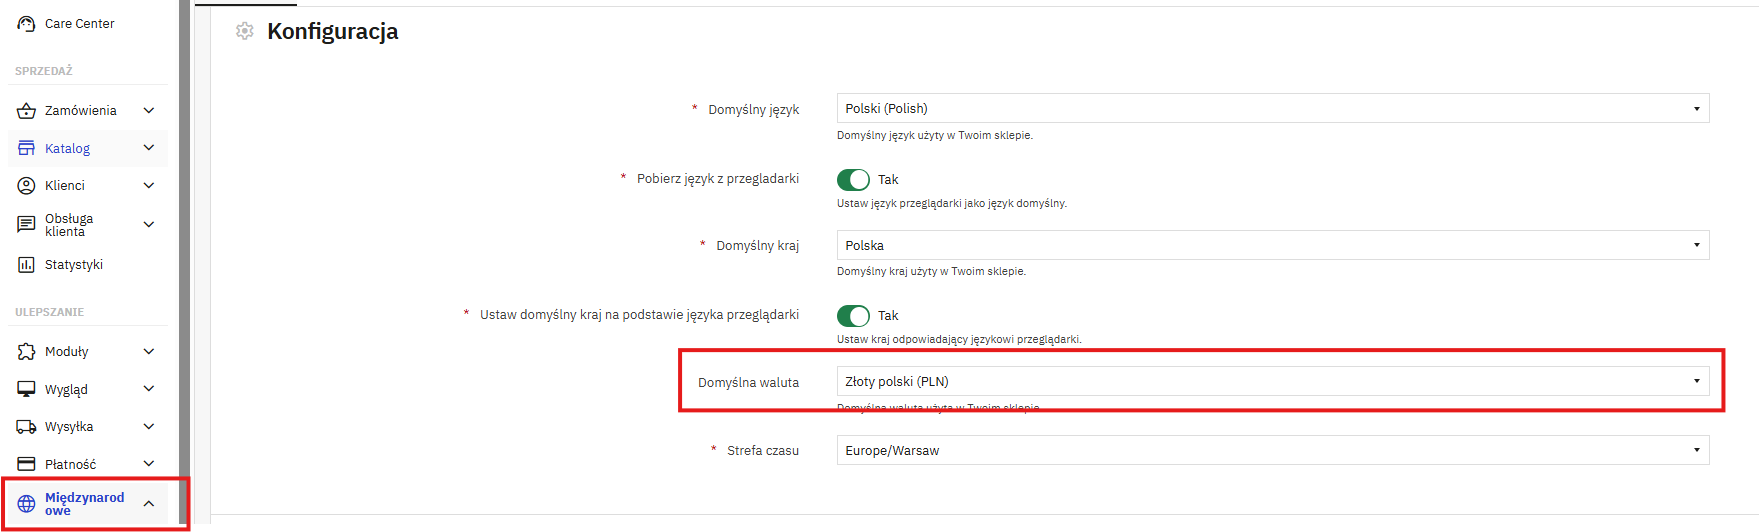Click the Międzynarodowe globe icon
This screenshot has width=1759, height=532.
pyautogui.click(x=26, y=504)
